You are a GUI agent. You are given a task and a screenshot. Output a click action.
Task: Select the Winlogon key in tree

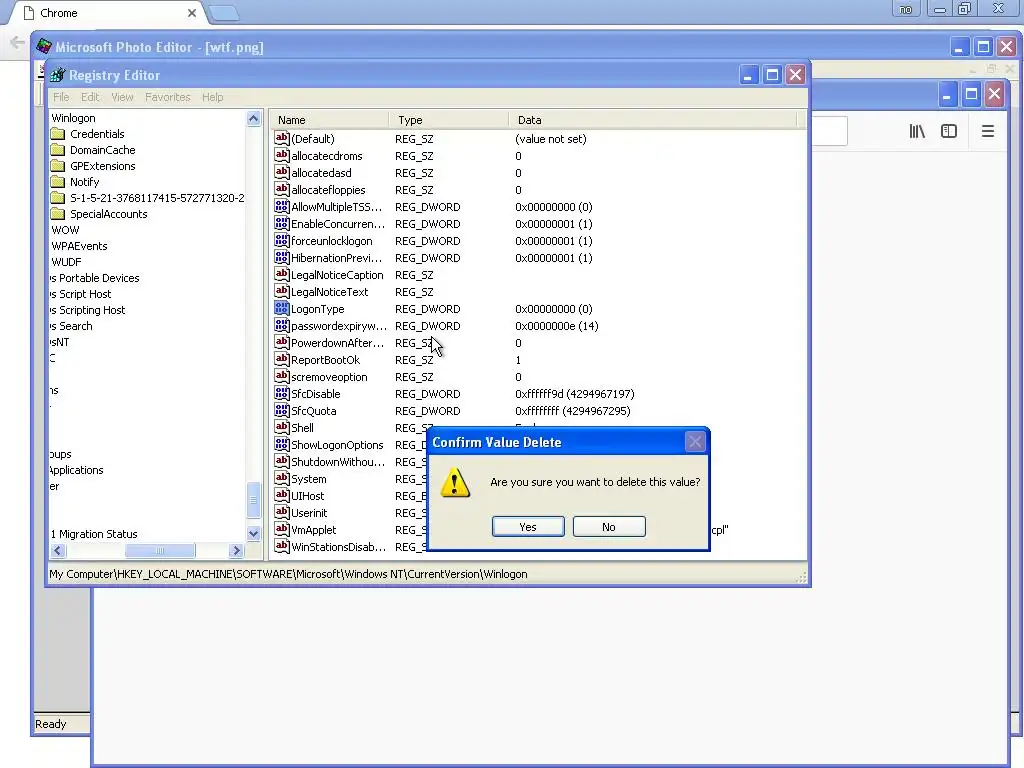coord(73,118)
